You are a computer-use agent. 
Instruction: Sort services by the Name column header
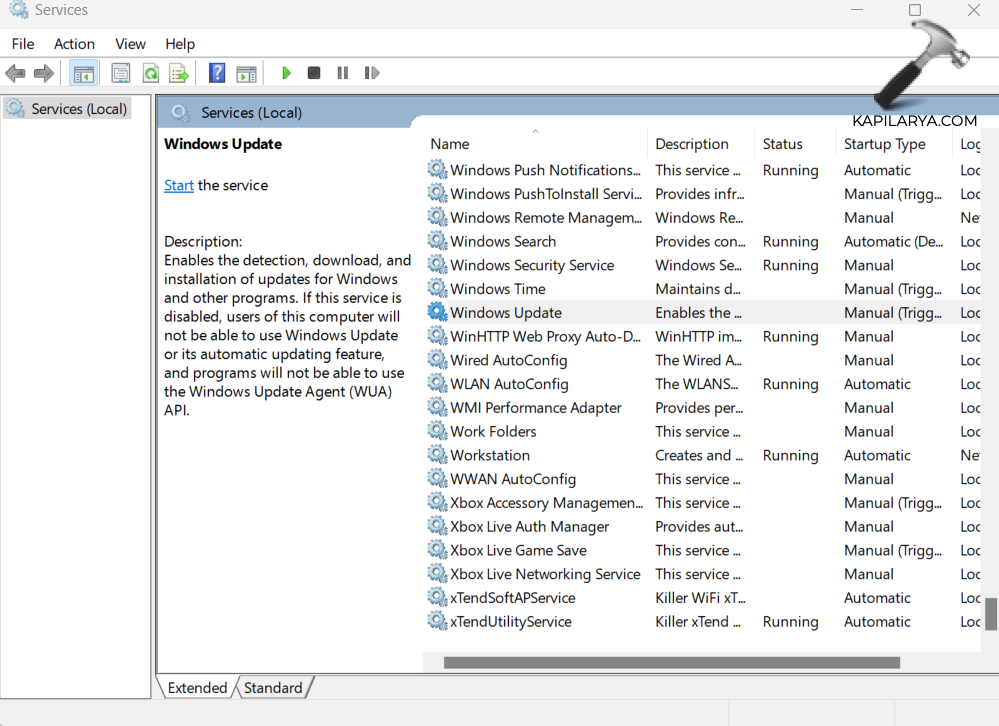pos(450,144)
